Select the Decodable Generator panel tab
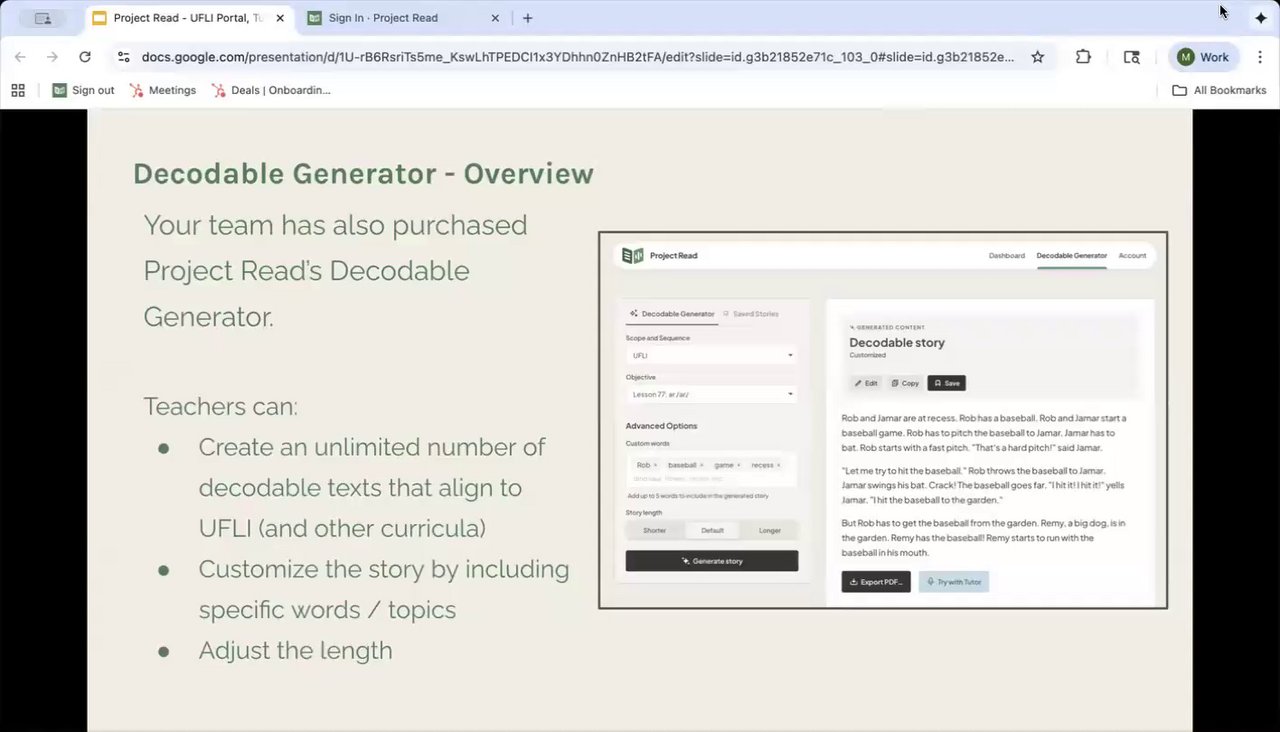Screen dimensions: 1280x732 [x=672, y=314]
